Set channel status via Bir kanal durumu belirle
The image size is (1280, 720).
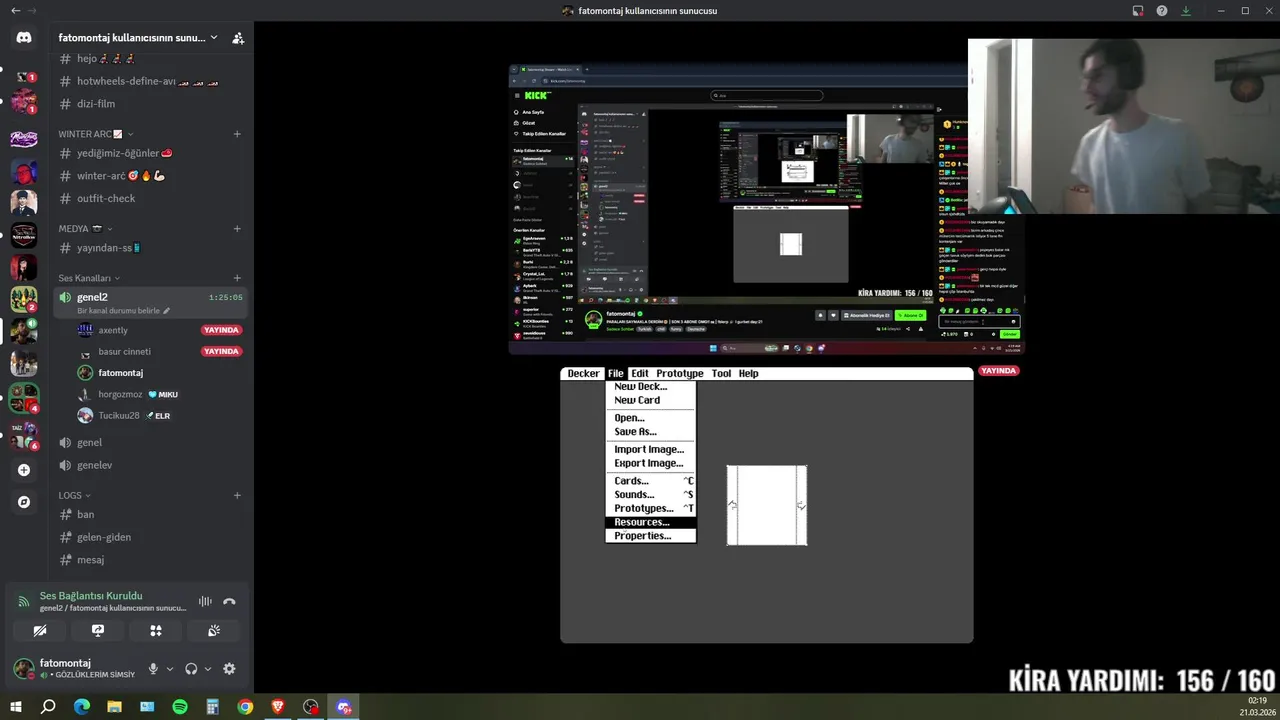pyautogui.click(x=124, y=311)
